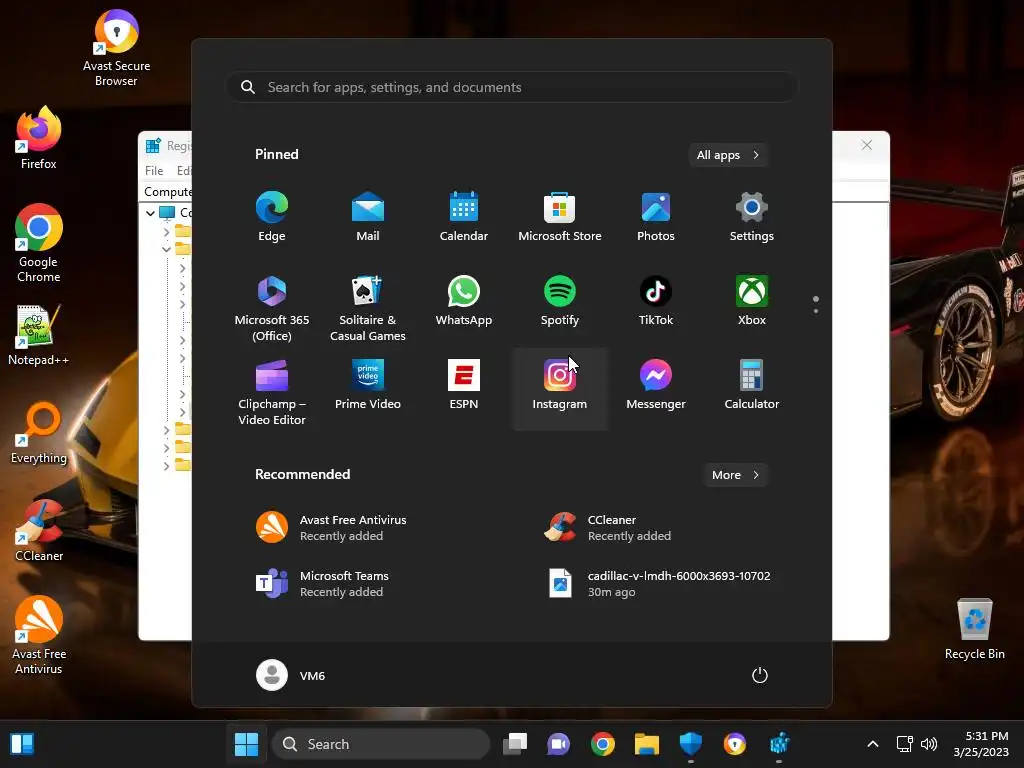Click the Start menu search field
Image resolution: width=1024 pixels, height=768 pixels.
(512, 87)
